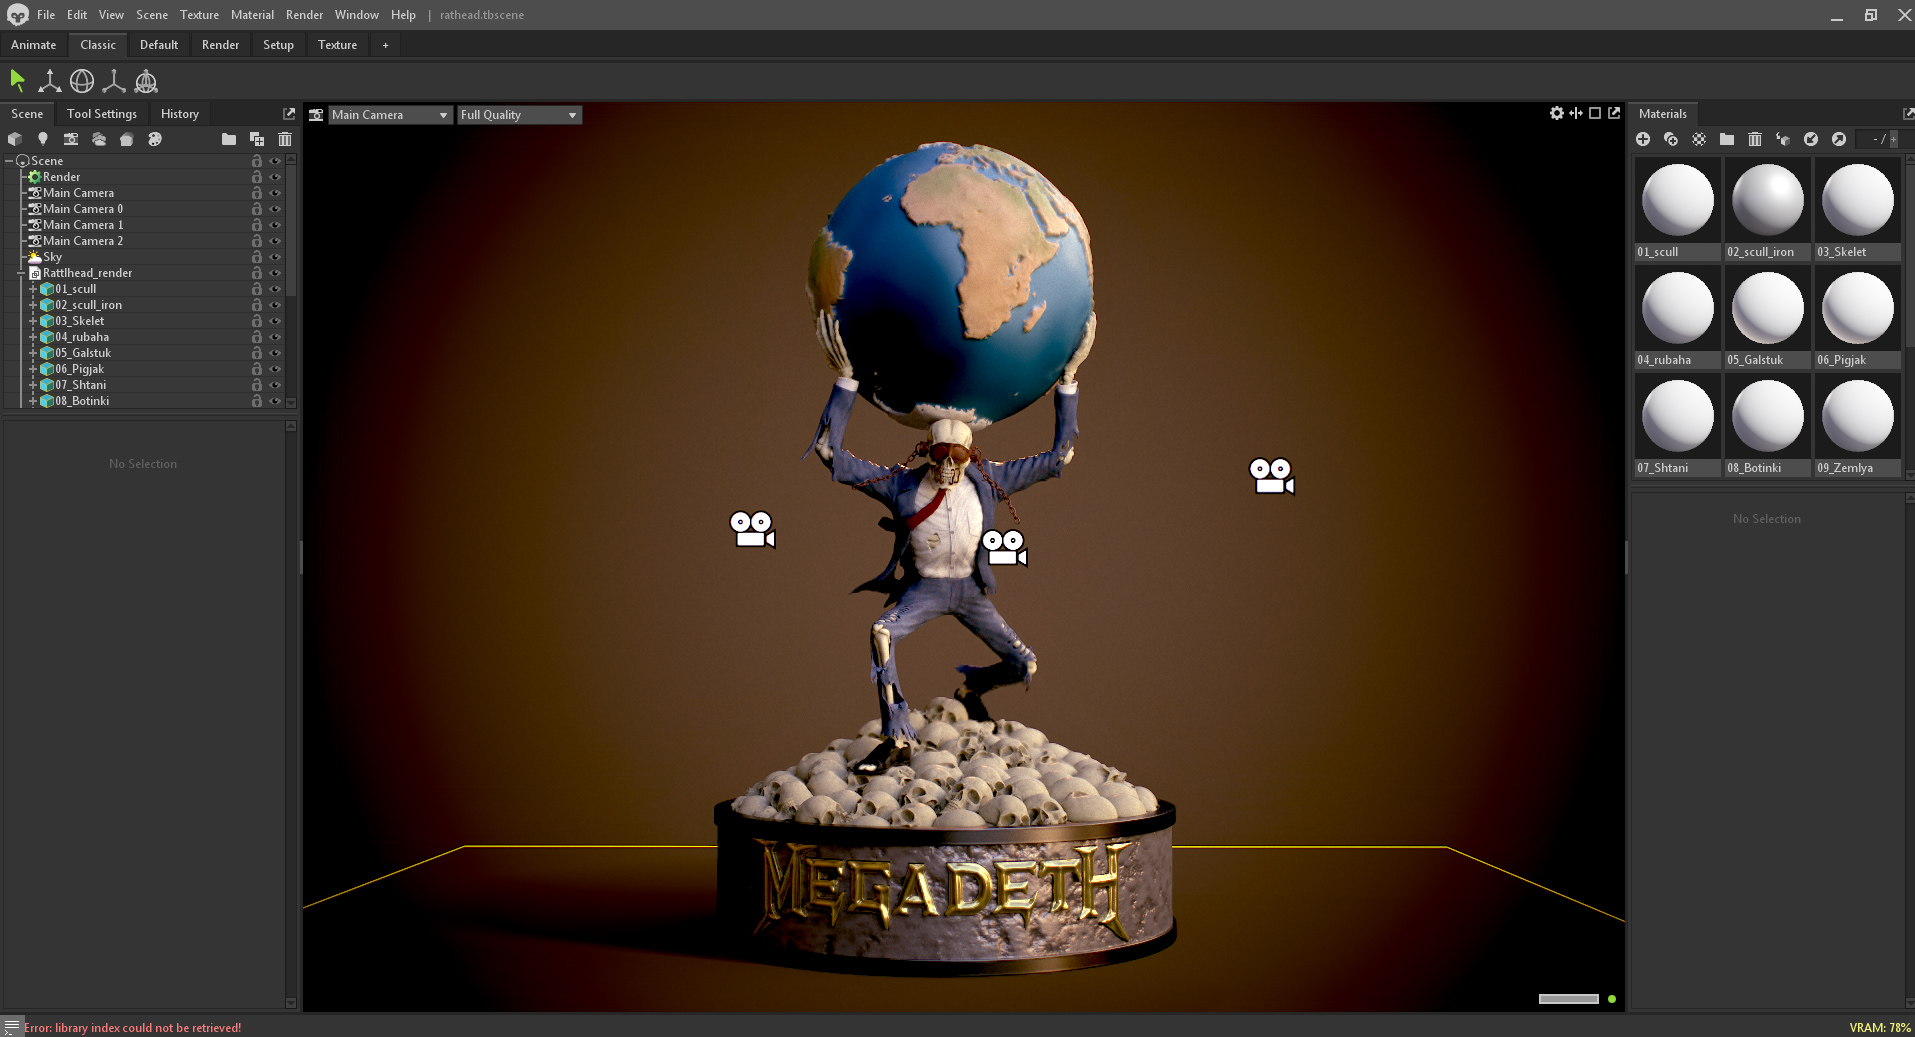Viewport: 1915px width, 1037px height.
Task: Add a shadow catcher to the scene
Action: pos(127,139)
